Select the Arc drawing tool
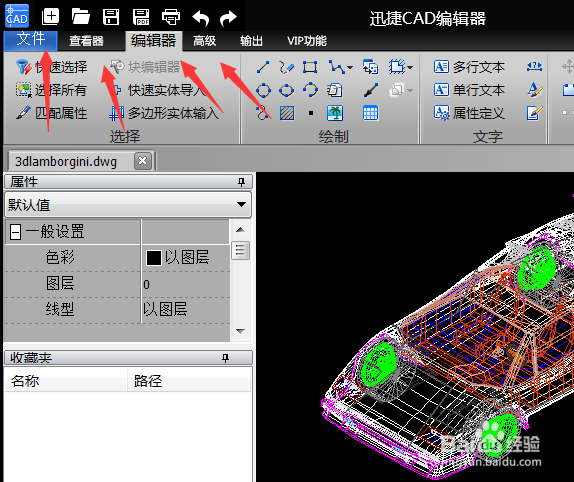The width and height of the screenshot is (574, 482). 310,90
